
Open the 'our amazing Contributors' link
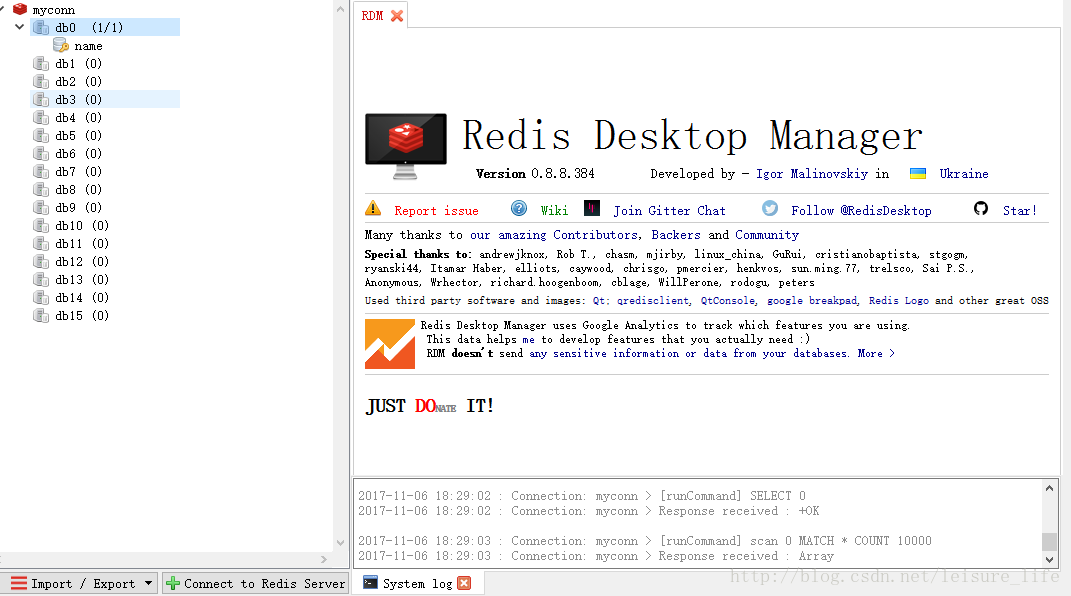(554, 235)
